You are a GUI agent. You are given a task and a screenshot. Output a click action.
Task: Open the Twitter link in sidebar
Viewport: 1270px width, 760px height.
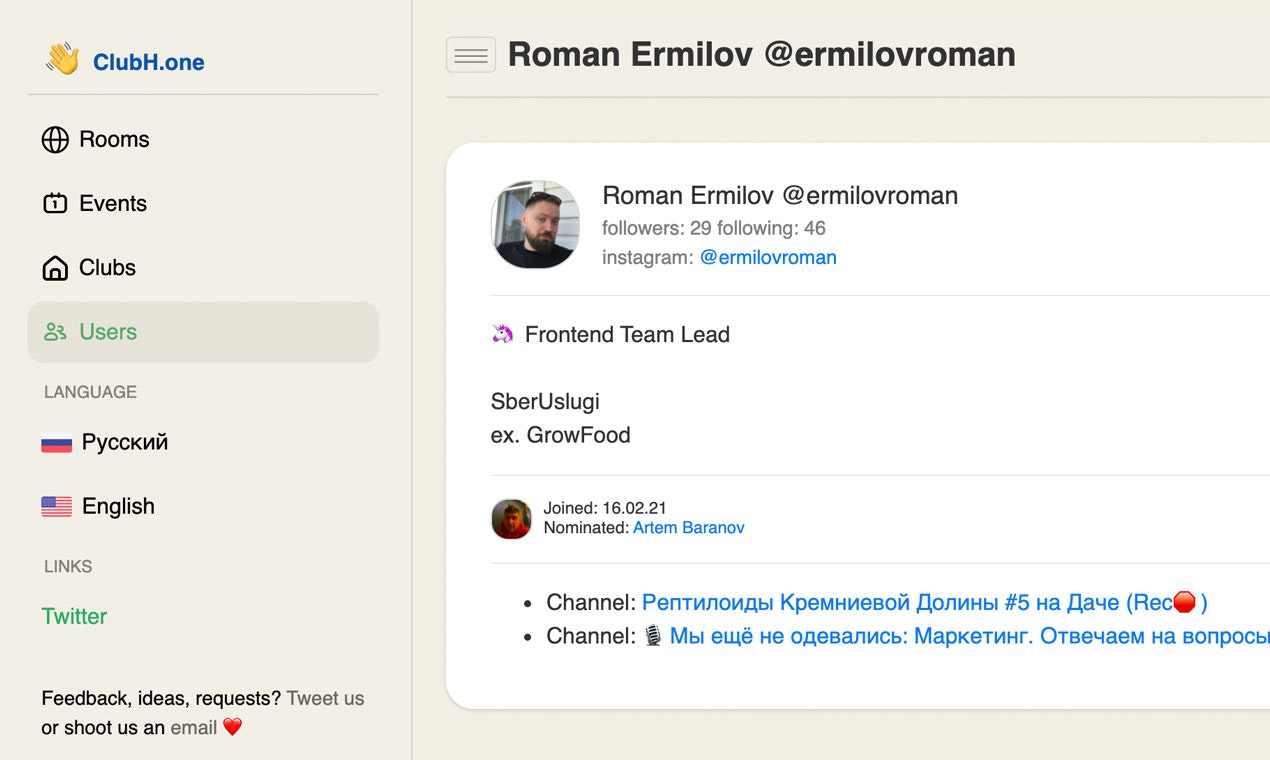(x=74, y=616)
